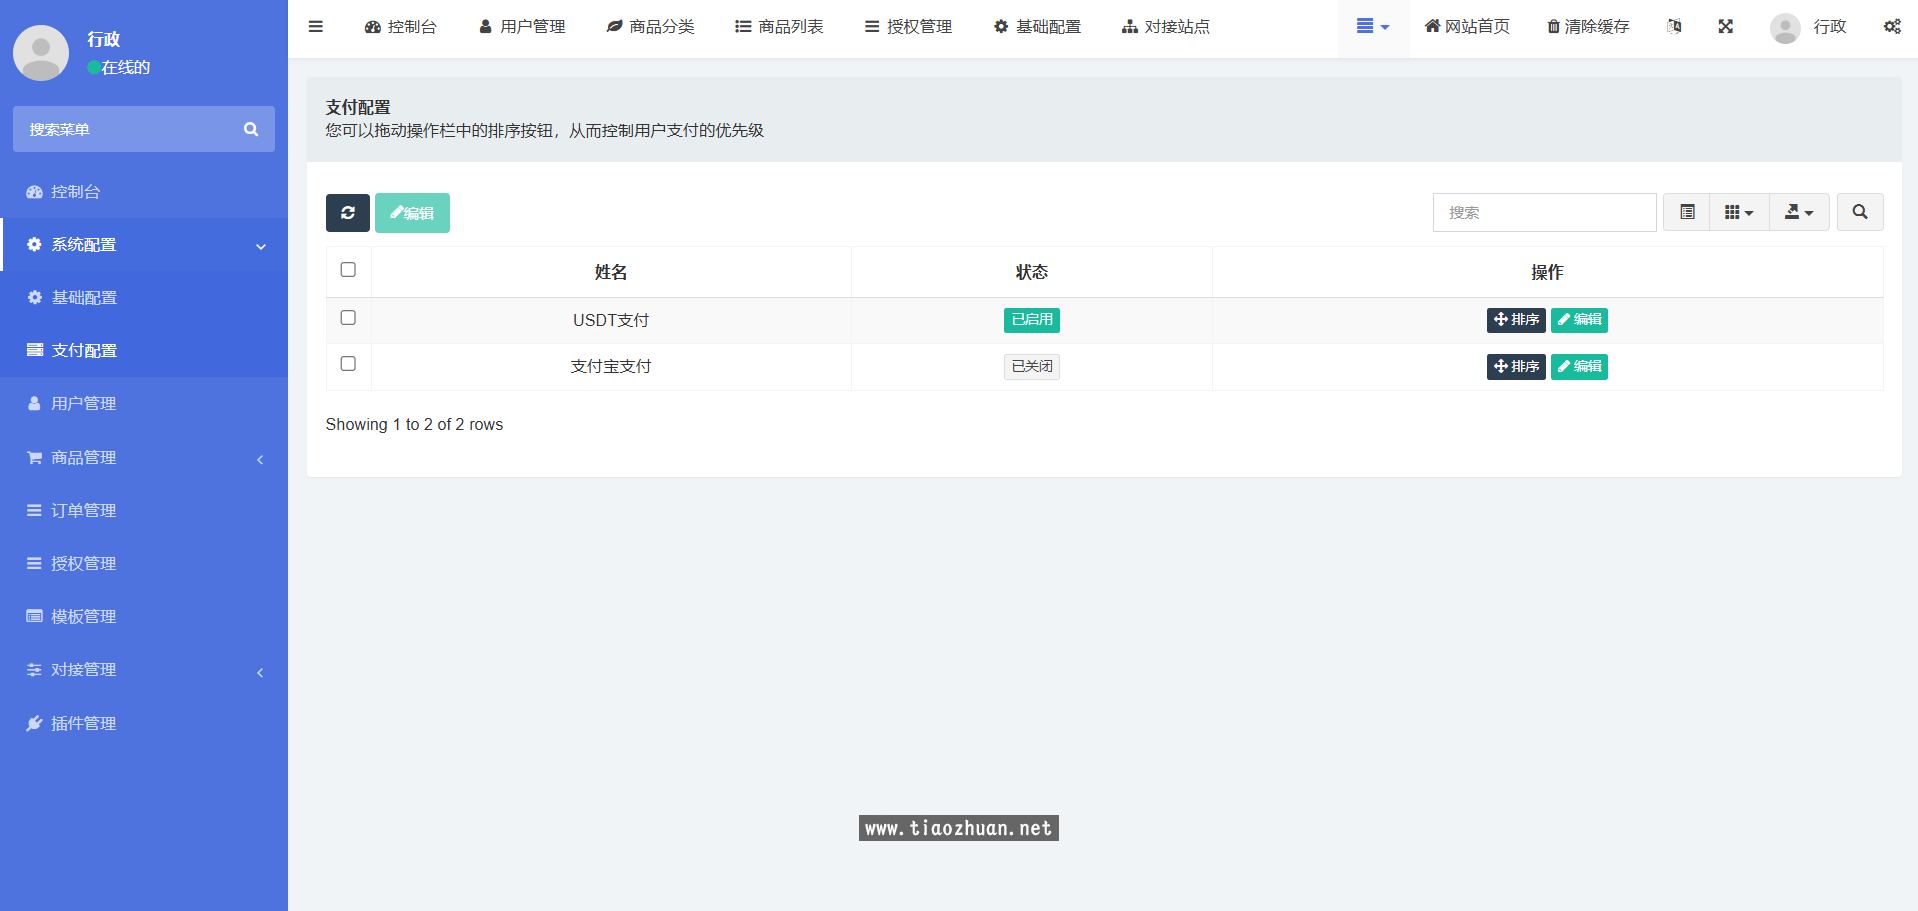Tick the checkbox next to 支付宝支付
1918x911 pixels.
tap(348, 364)
